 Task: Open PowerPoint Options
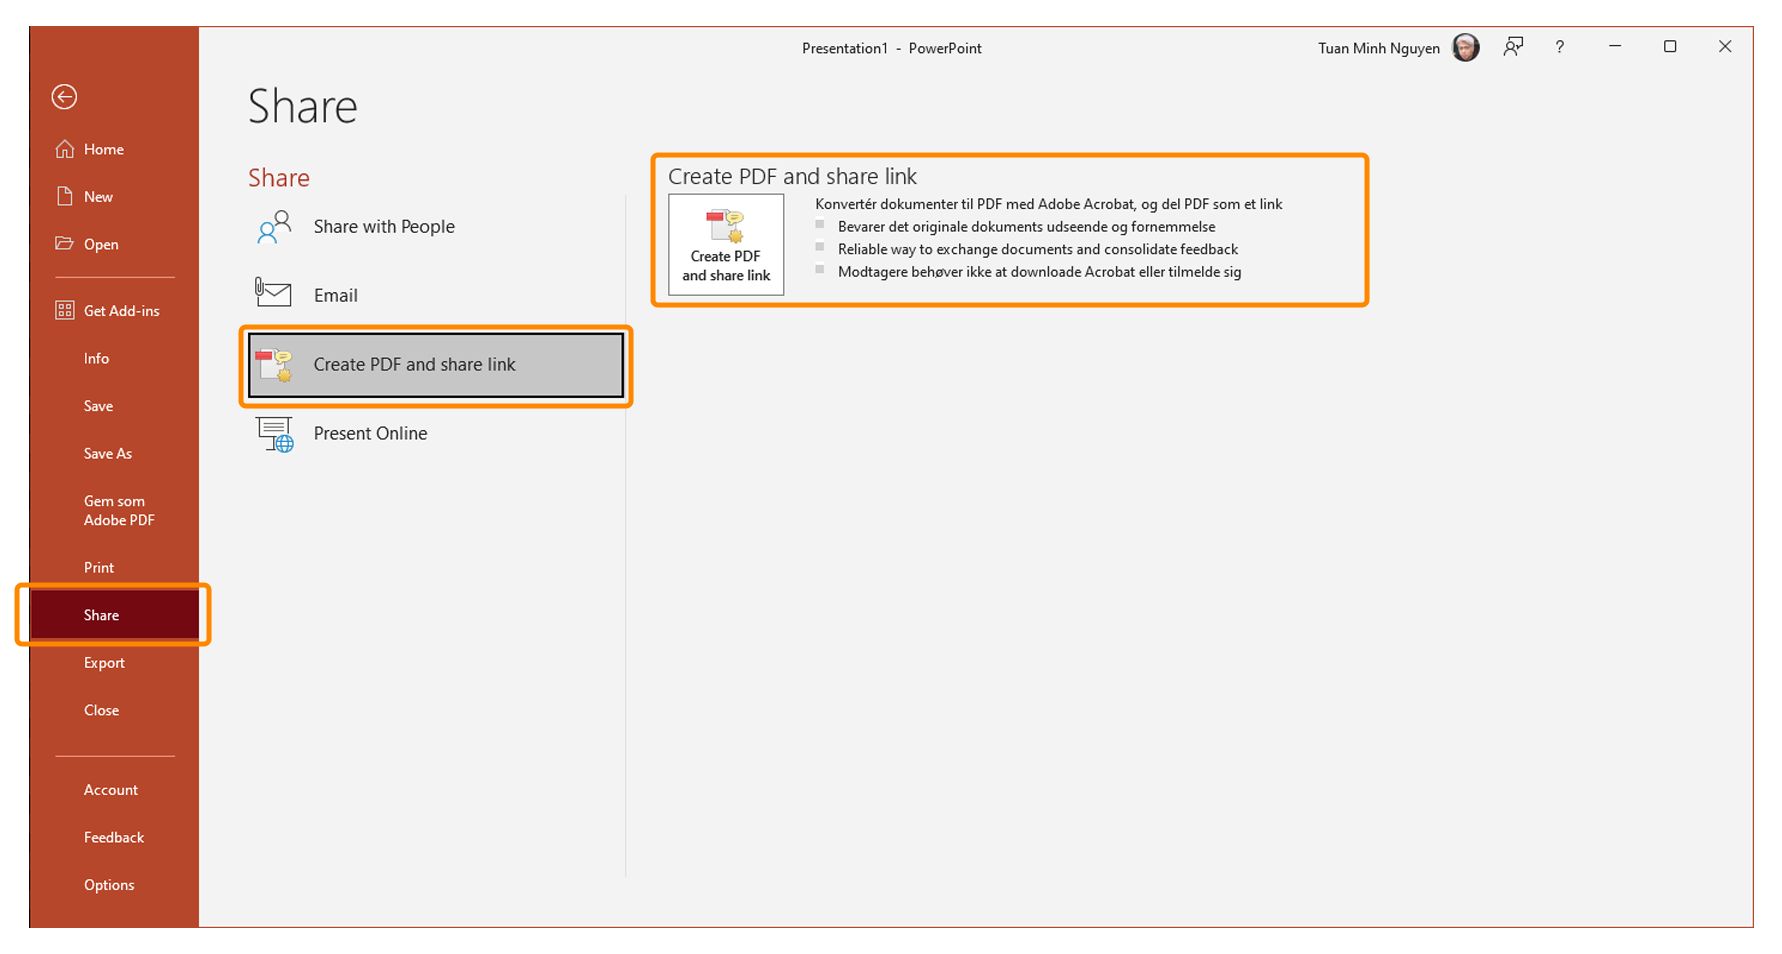tap(108, 884)
